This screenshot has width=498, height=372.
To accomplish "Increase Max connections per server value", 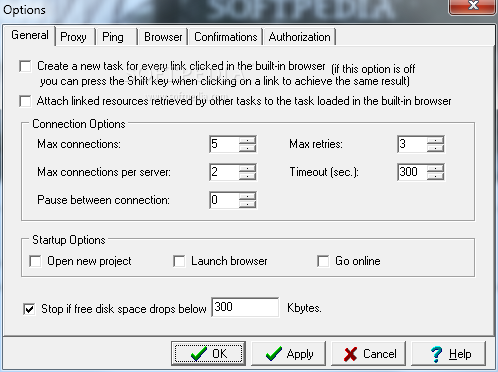I will coord(247,168).
